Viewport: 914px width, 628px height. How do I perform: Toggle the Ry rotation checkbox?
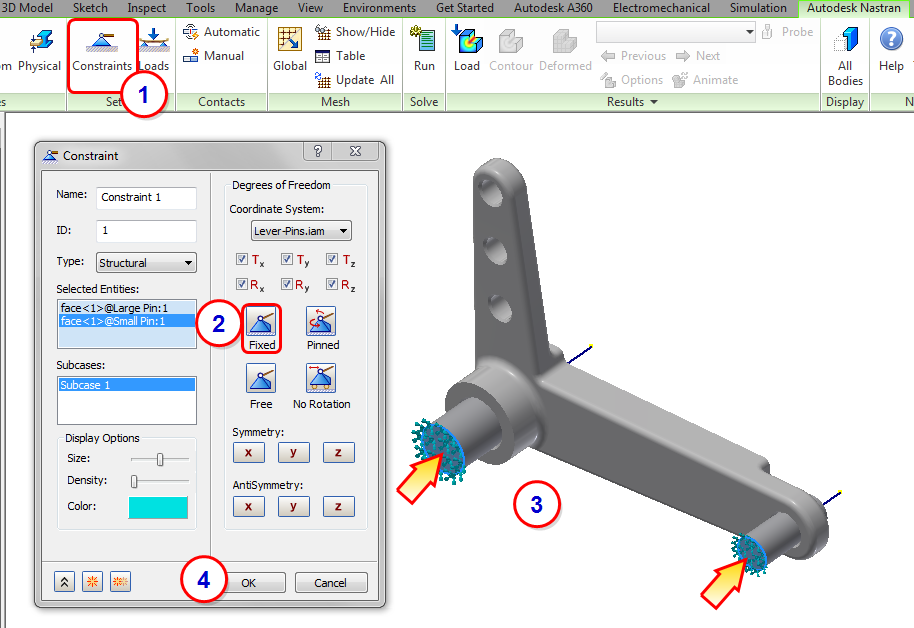[x=287, y=284]
